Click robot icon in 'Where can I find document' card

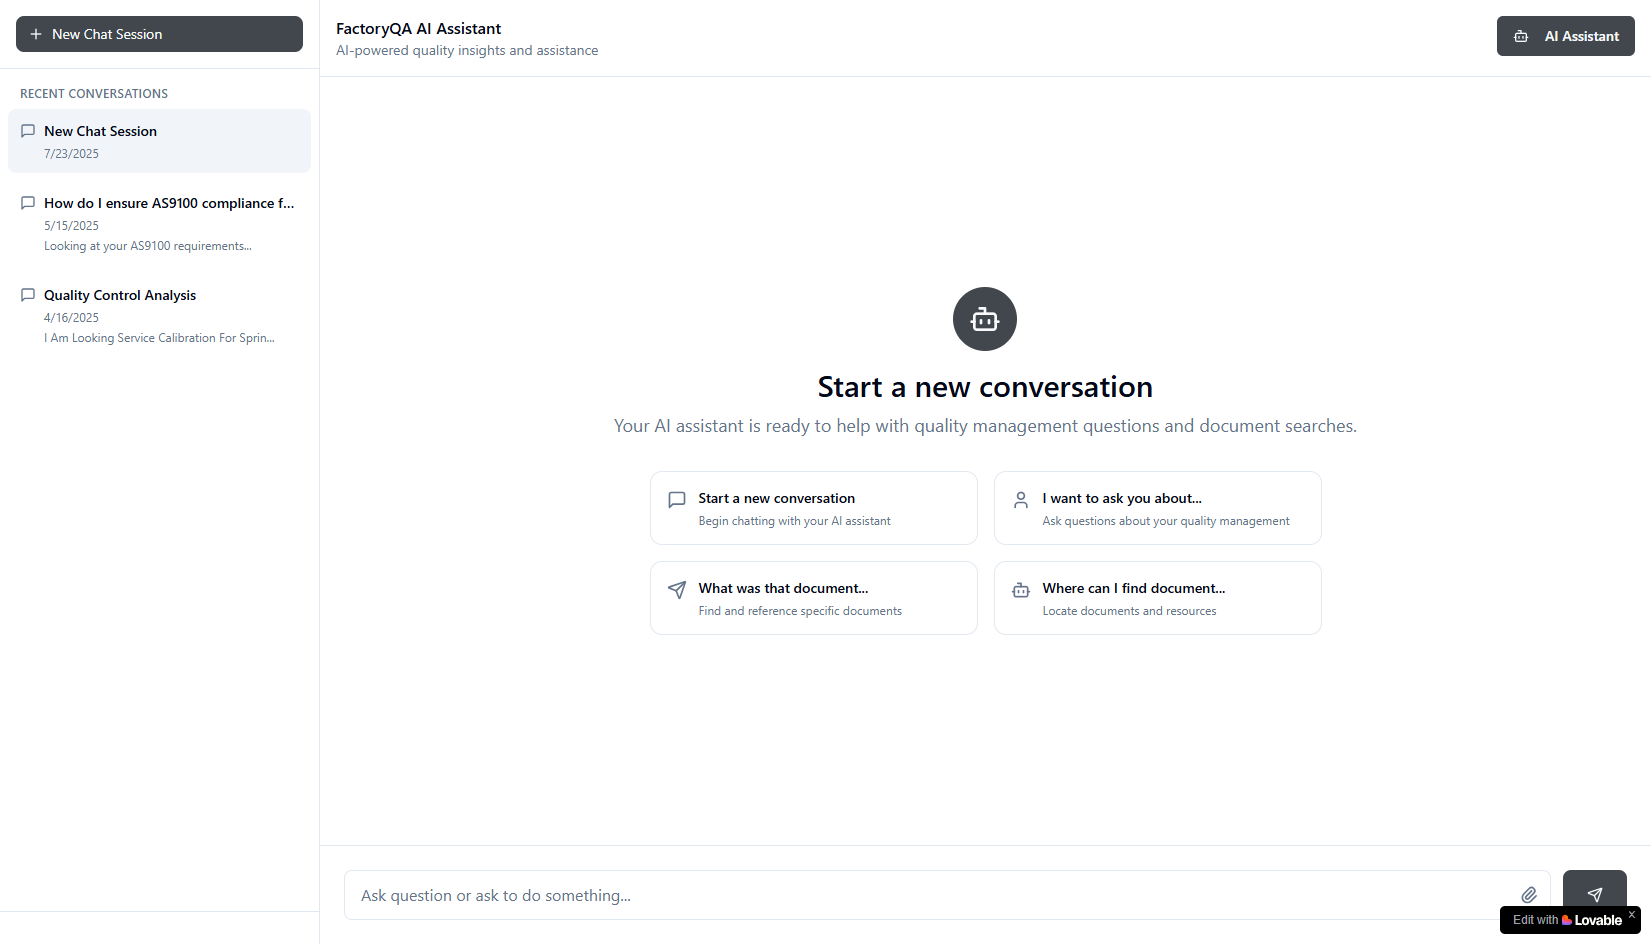[1021, 590]
